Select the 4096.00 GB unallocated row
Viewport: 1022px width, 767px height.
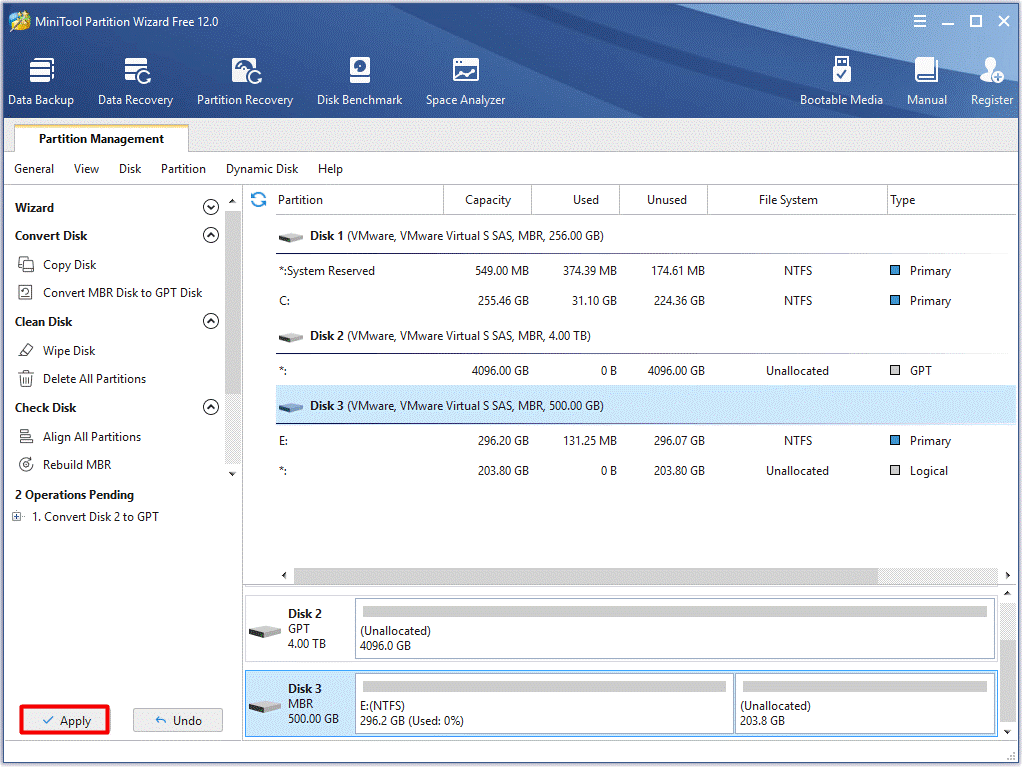646,370
